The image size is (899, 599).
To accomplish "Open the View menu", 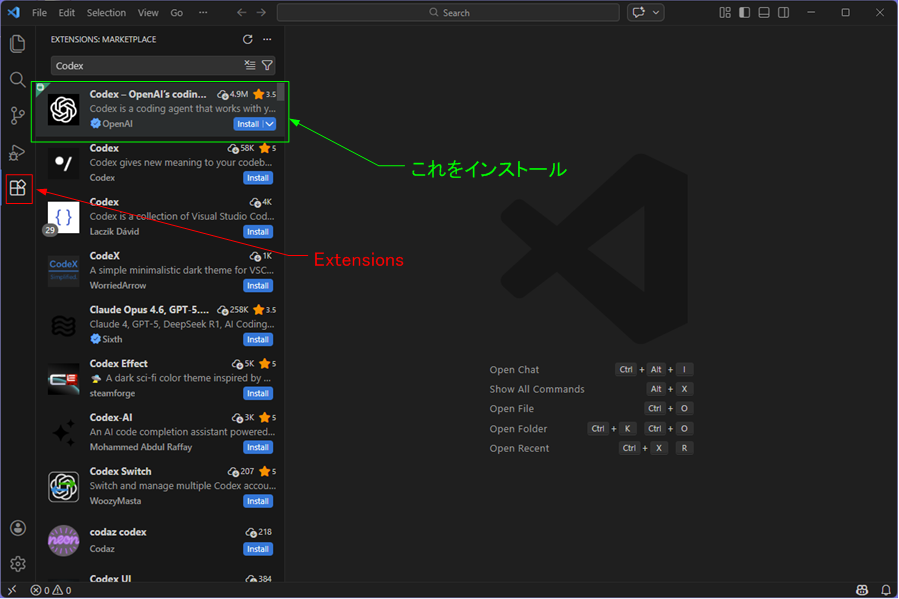I will tap(148, 13).
